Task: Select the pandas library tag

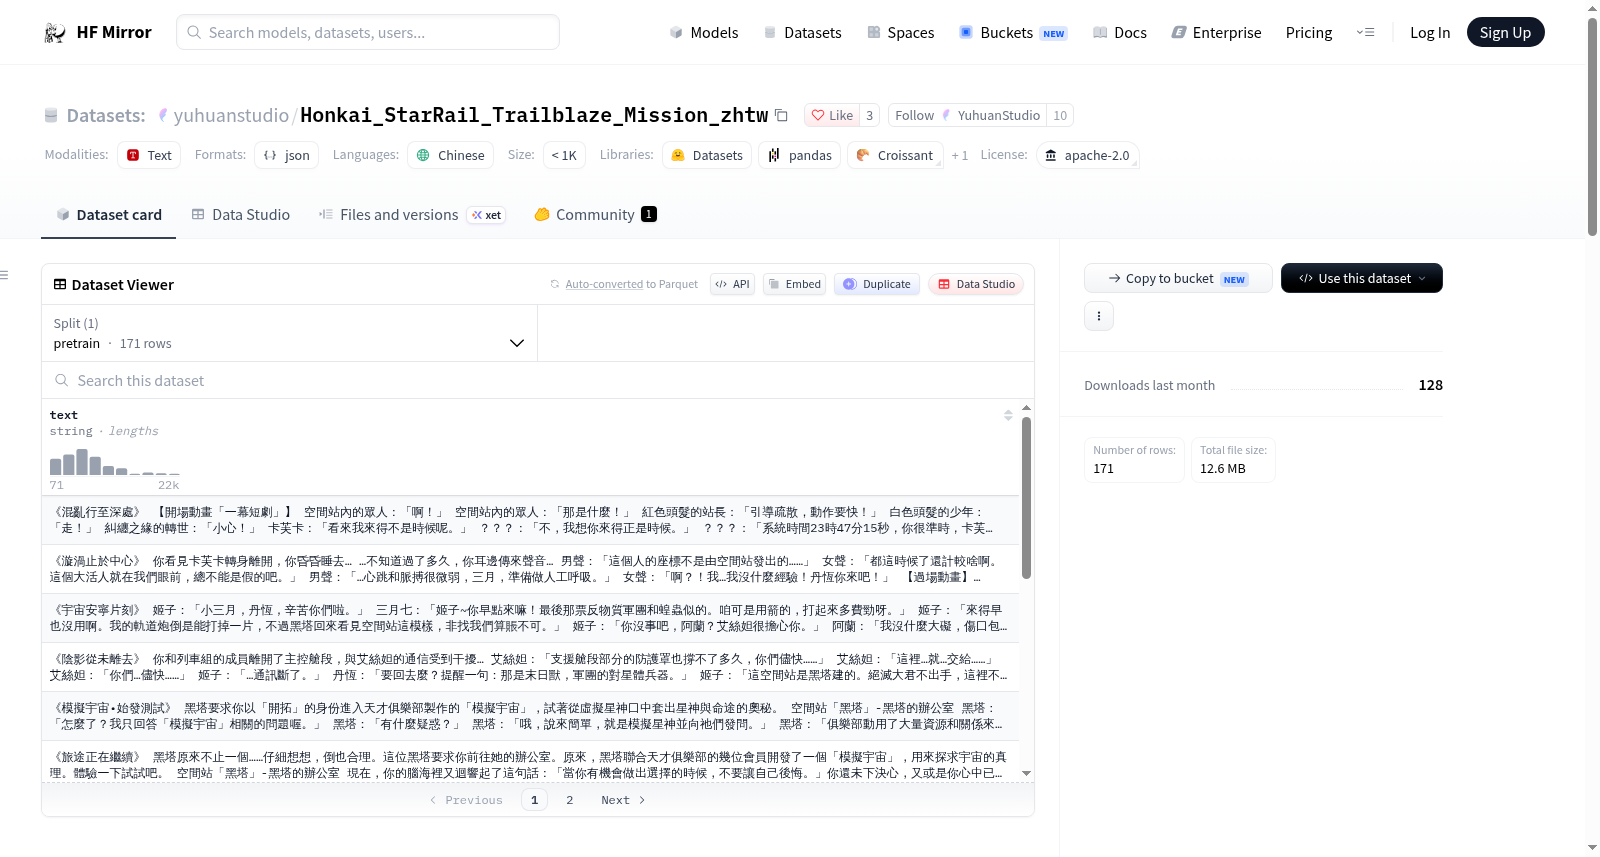Action: point(800,155)
